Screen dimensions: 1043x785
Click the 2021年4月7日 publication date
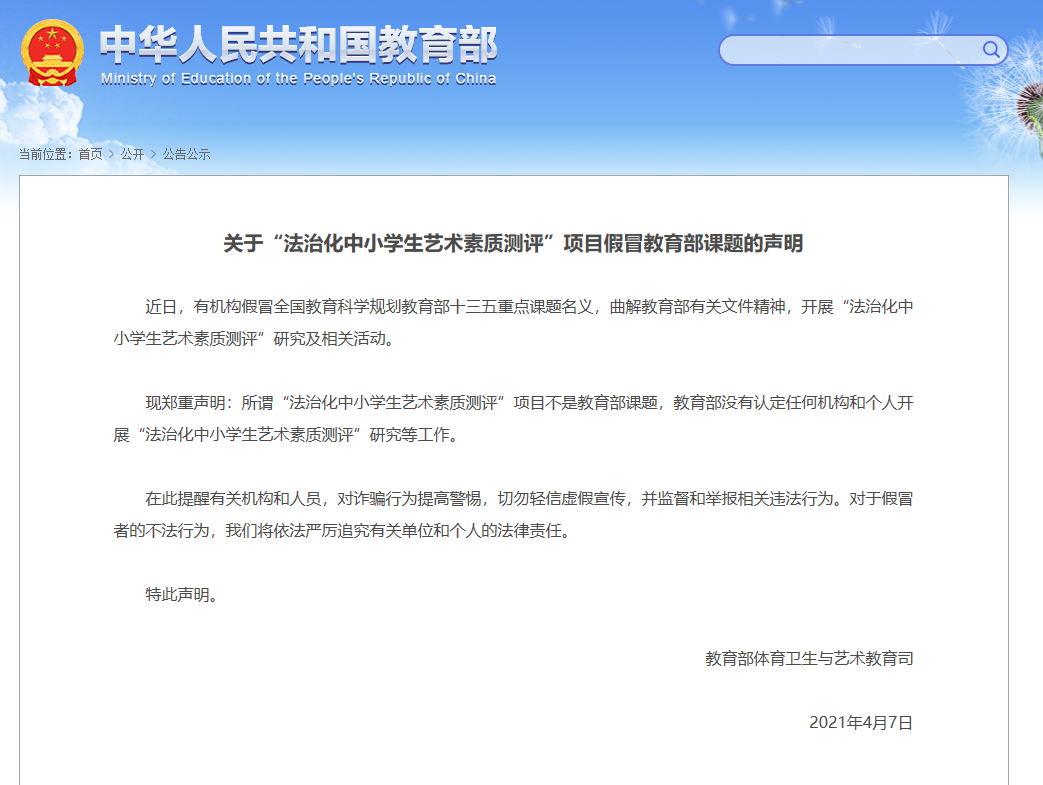coord(860,722)
